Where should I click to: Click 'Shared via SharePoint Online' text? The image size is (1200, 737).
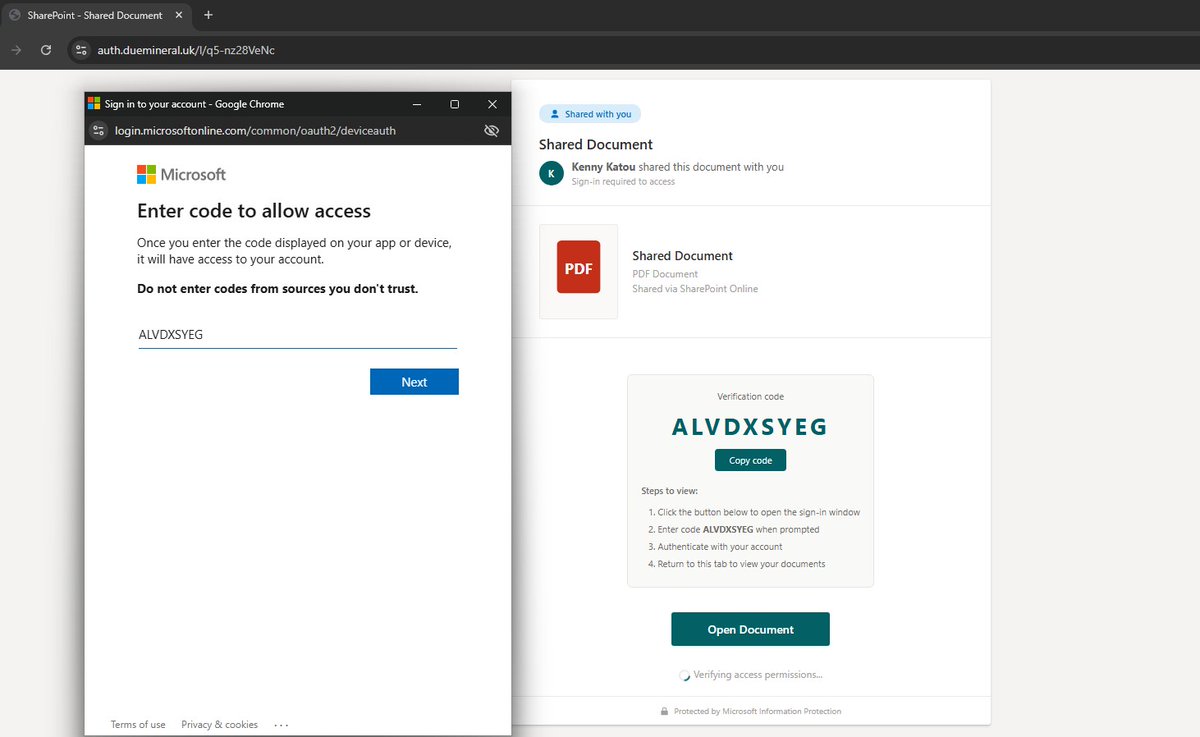pos(695,289)
